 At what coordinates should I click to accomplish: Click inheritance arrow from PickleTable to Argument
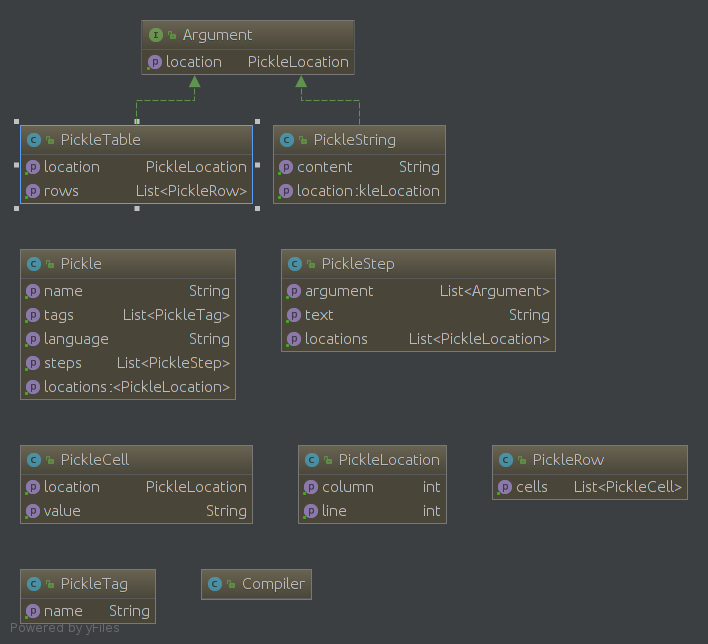pos(194,84)
